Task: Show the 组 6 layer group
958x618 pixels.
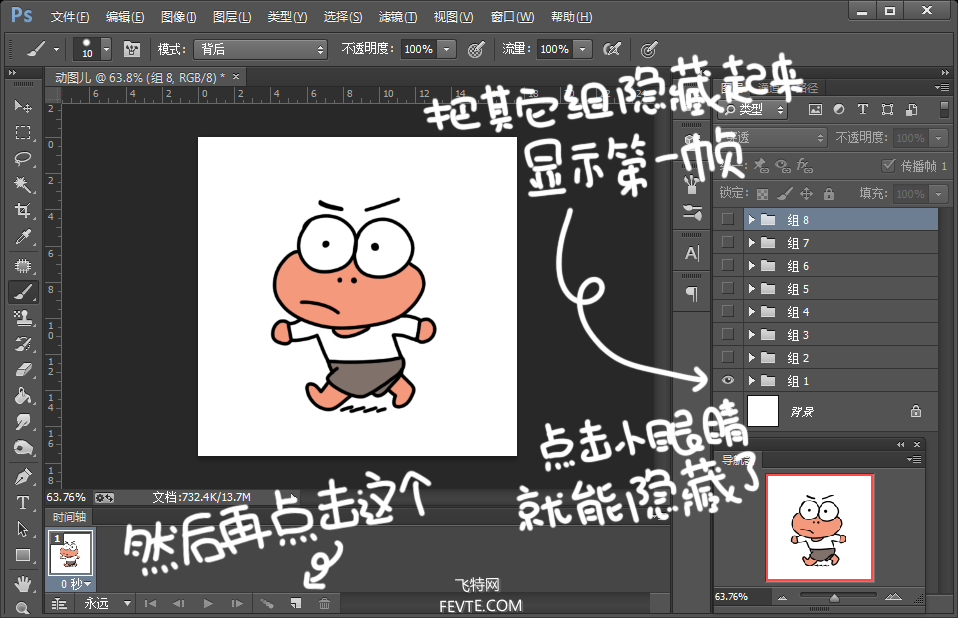Action: pyautogui.click(x=727, y=265)
